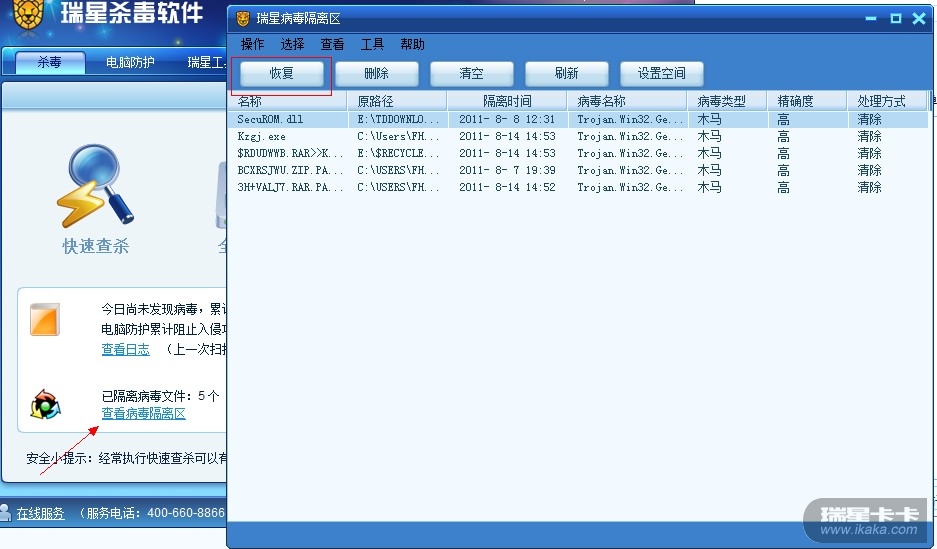Click the lion icon in quarantine title bar

[x=243, y=19]
